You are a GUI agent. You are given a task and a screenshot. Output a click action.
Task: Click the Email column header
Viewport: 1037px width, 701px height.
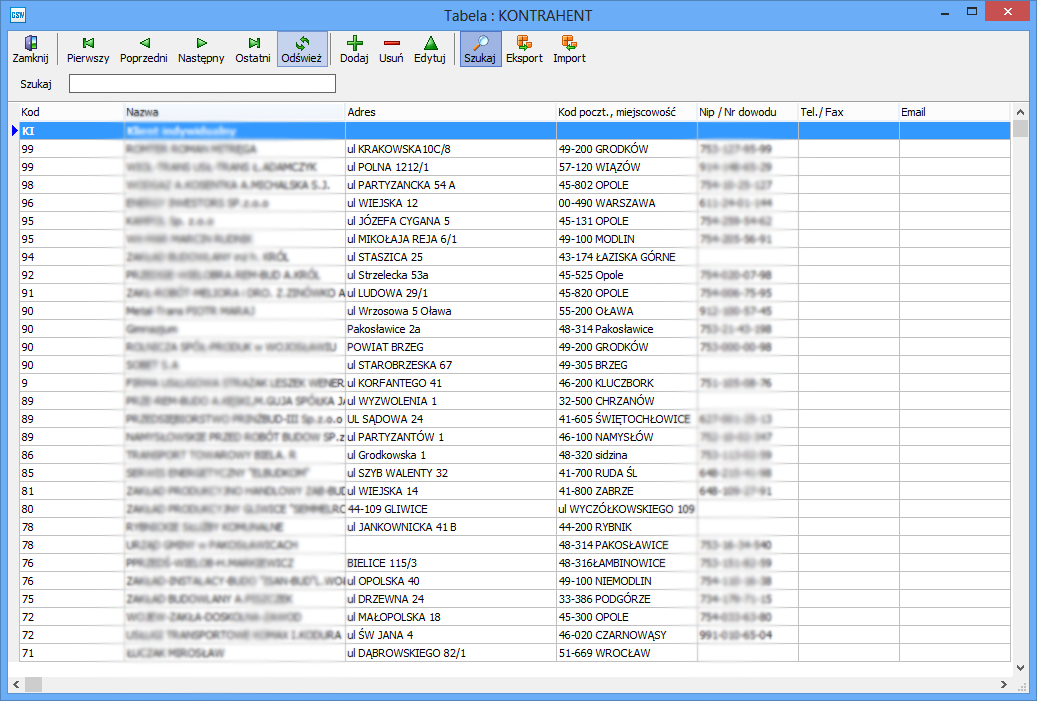pyautogui.click(x=955, y=112)
